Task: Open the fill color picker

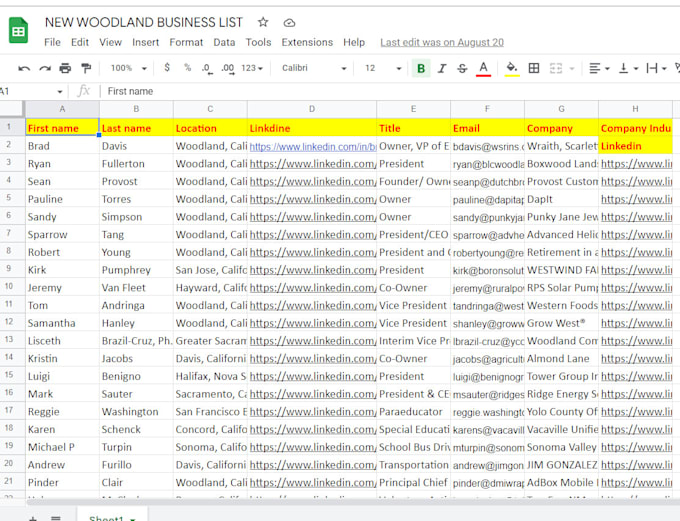Action: tap(512, 69)
